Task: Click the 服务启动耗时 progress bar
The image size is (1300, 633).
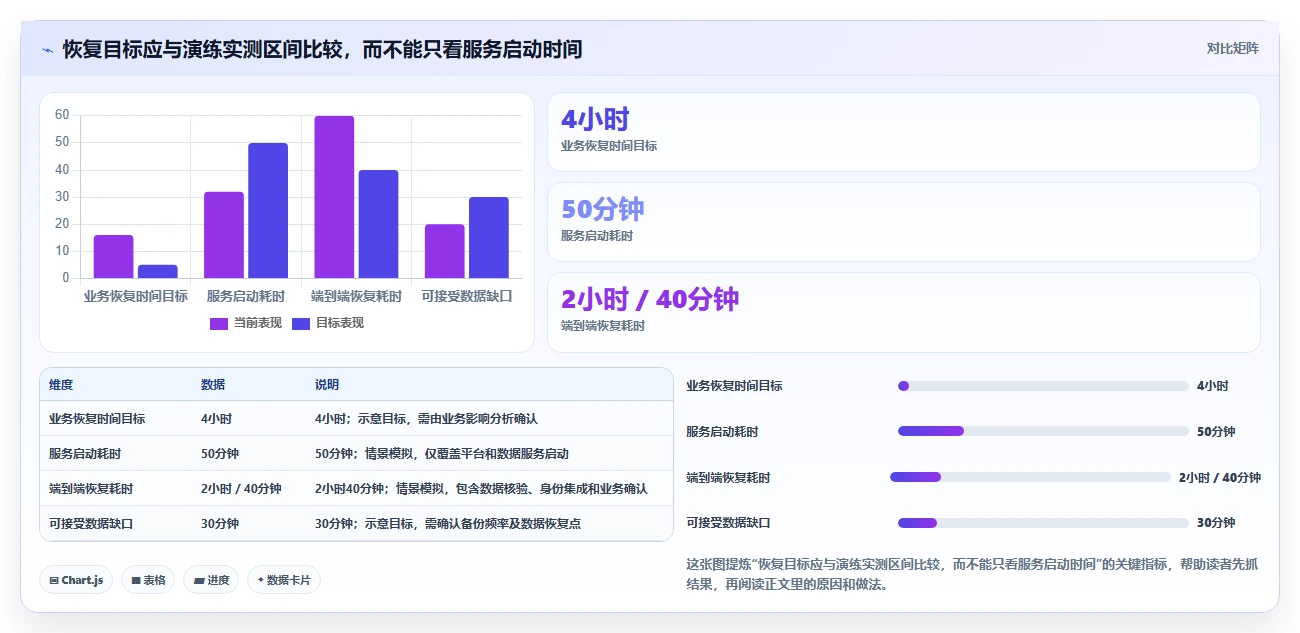Action: (x=1043, y=431)
